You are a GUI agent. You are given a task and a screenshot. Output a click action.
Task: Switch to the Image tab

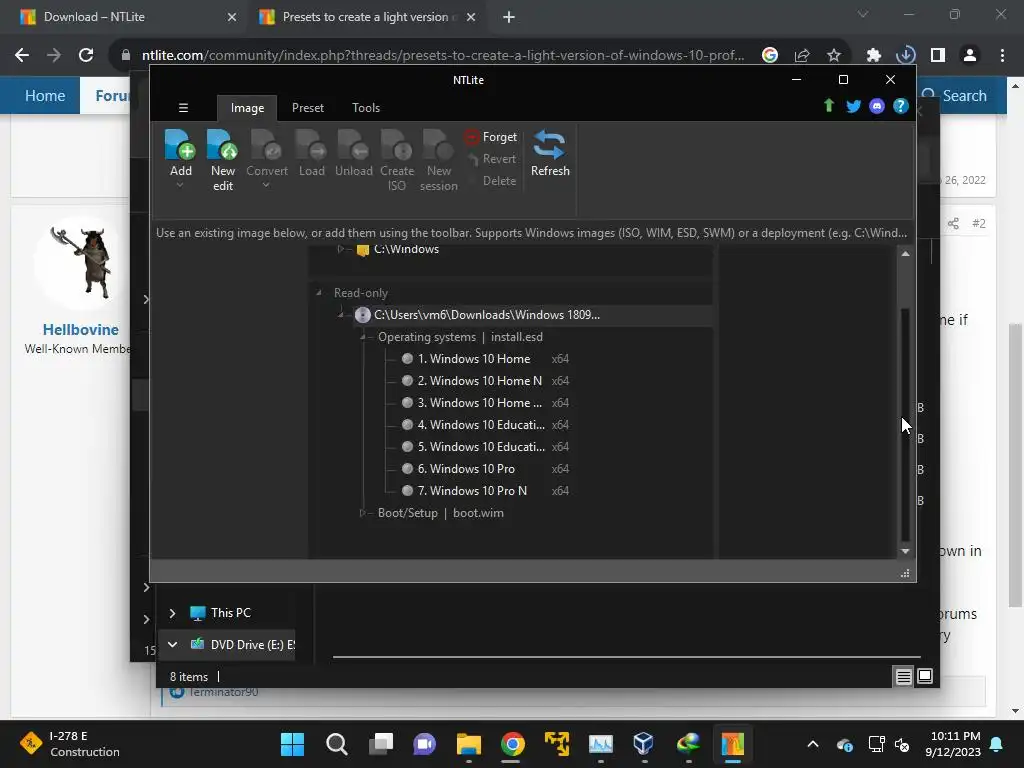(247, 108)
